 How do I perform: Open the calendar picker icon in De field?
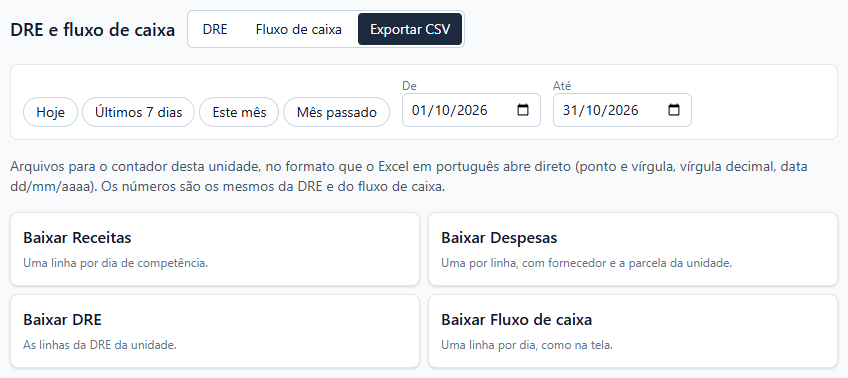click(x=522, y=110)
